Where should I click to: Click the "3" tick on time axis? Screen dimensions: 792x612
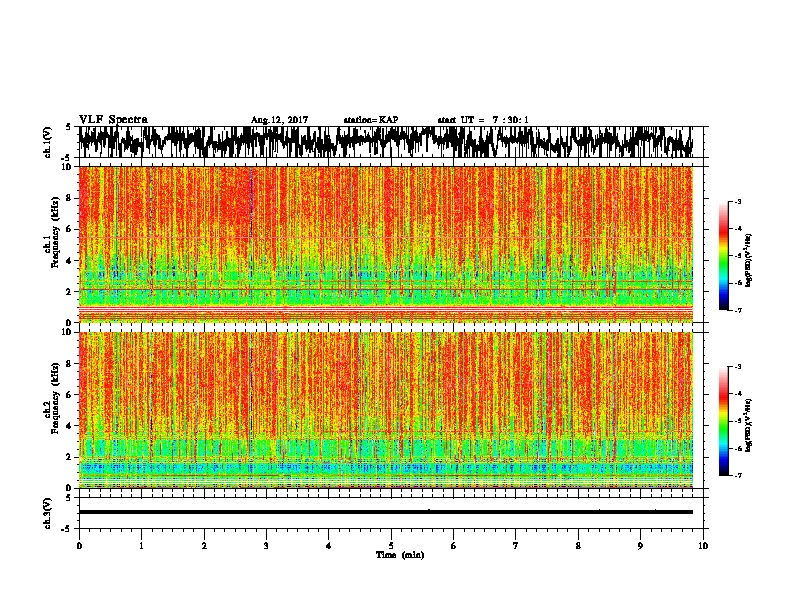(266, 546)
